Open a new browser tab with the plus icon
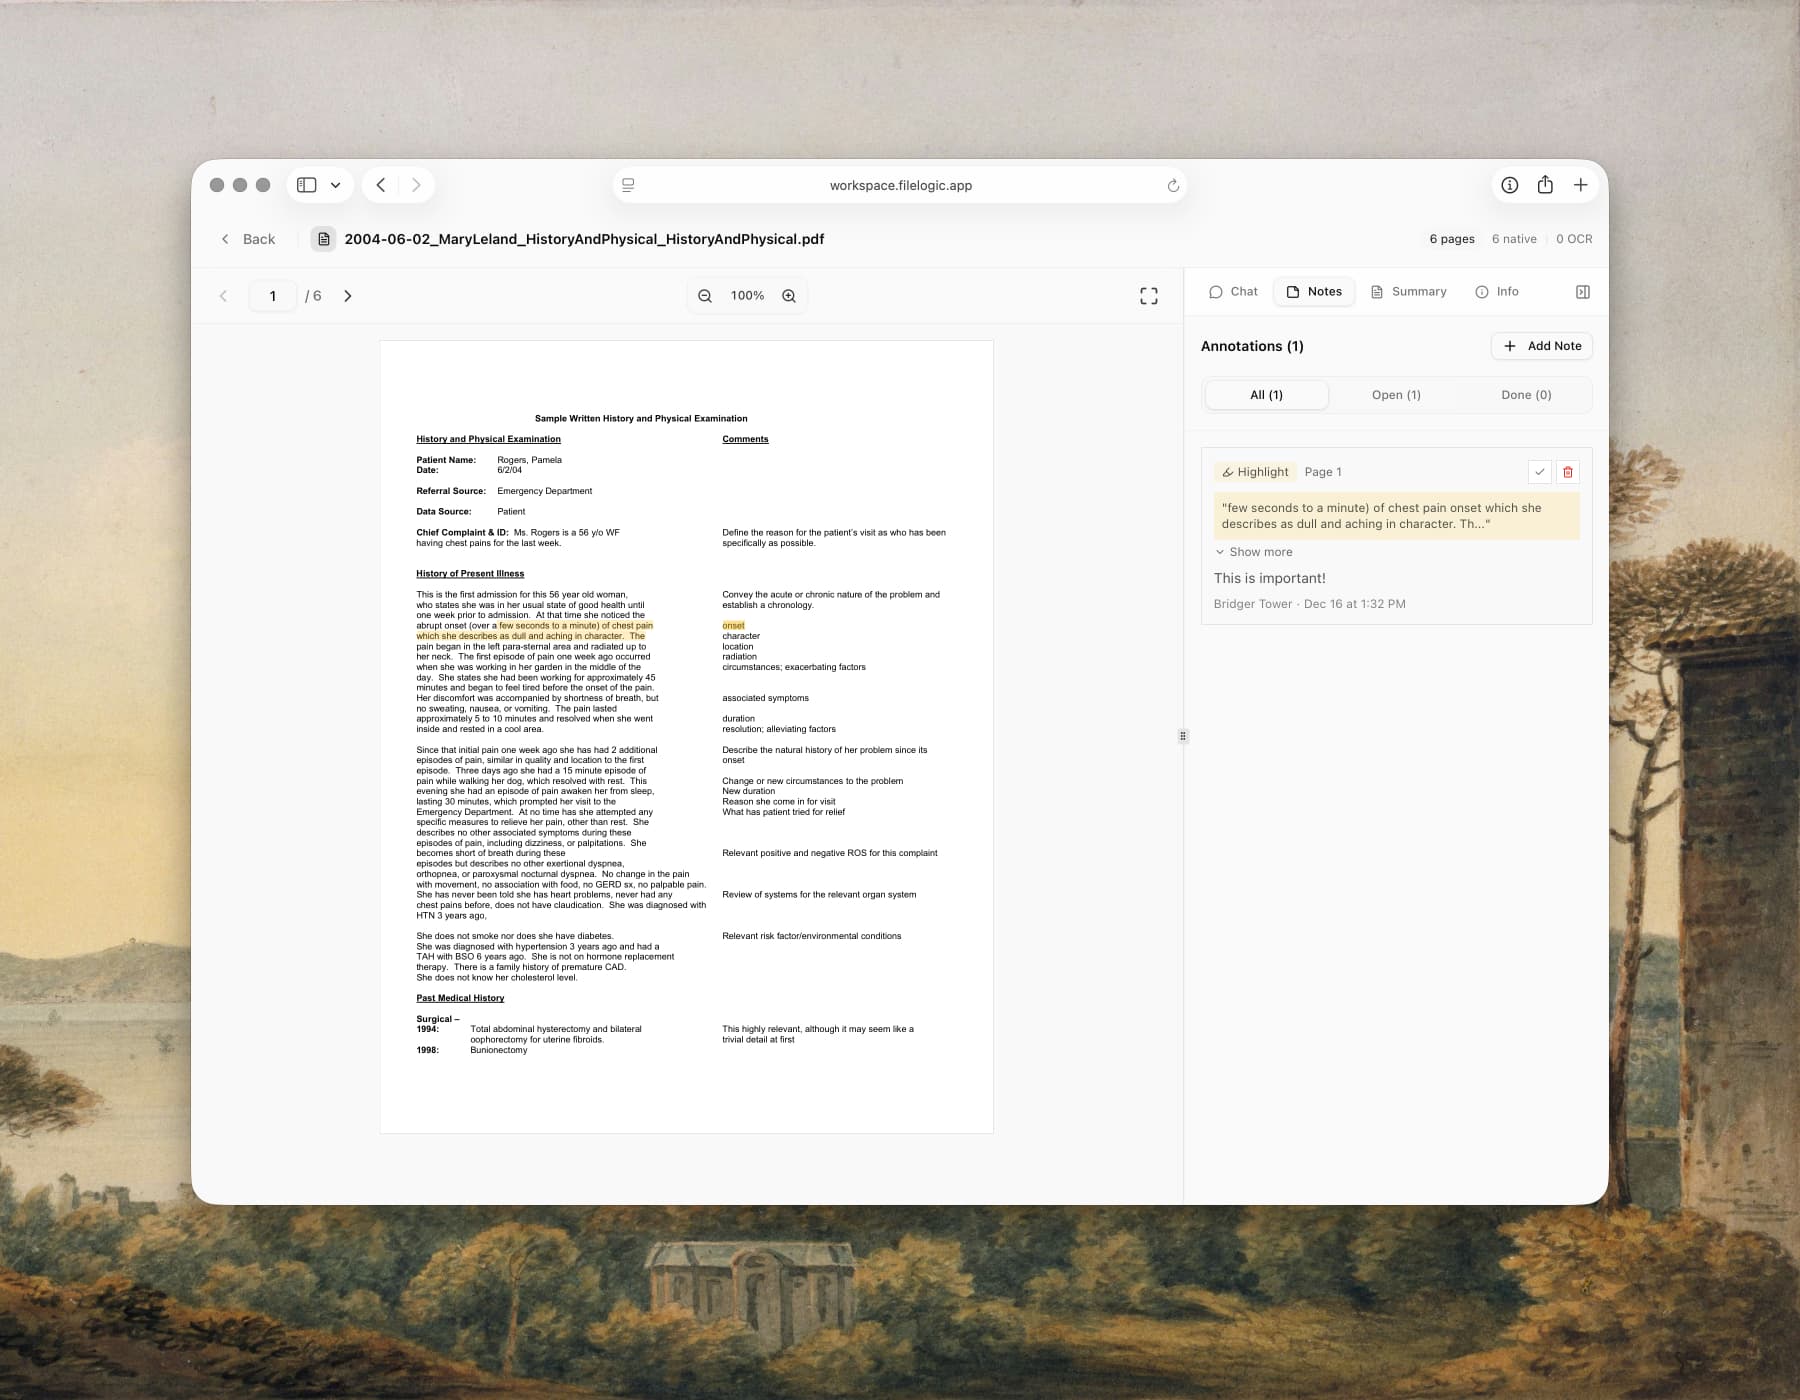 [x=1581, y=184]
